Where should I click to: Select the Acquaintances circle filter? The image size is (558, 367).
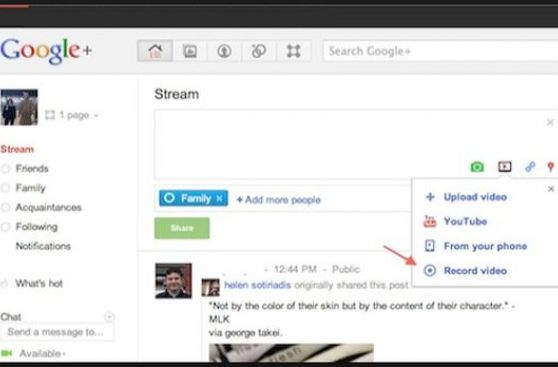click(x=48, y=207)
